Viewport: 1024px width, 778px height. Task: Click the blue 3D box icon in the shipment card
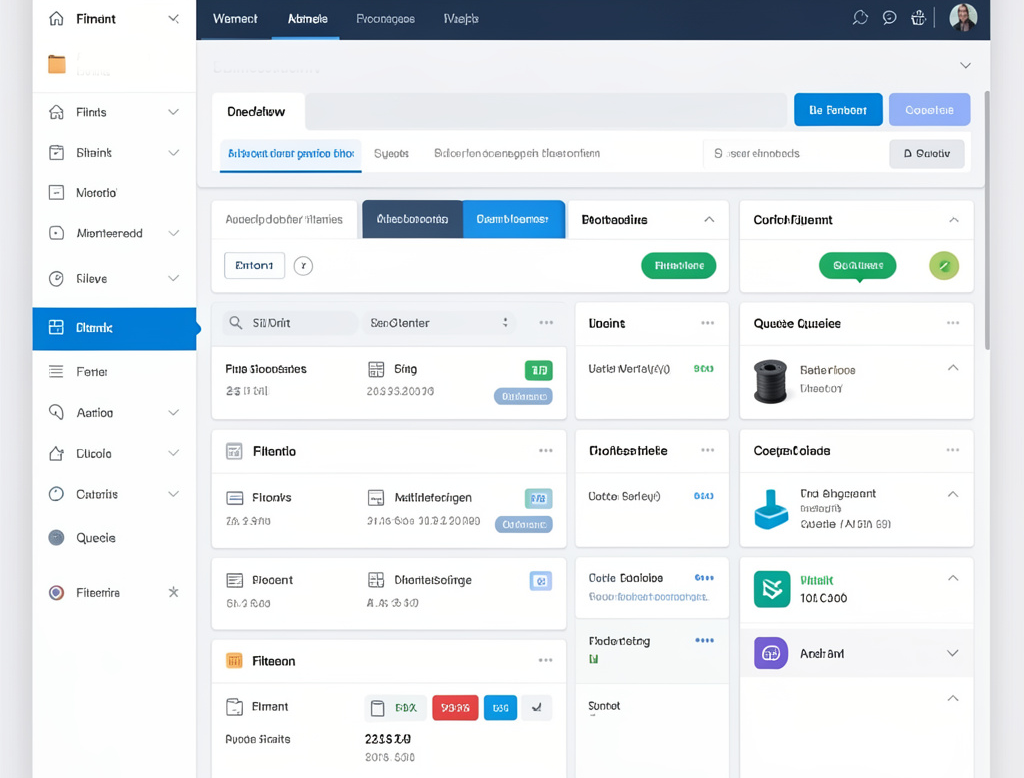click(770, 510)
